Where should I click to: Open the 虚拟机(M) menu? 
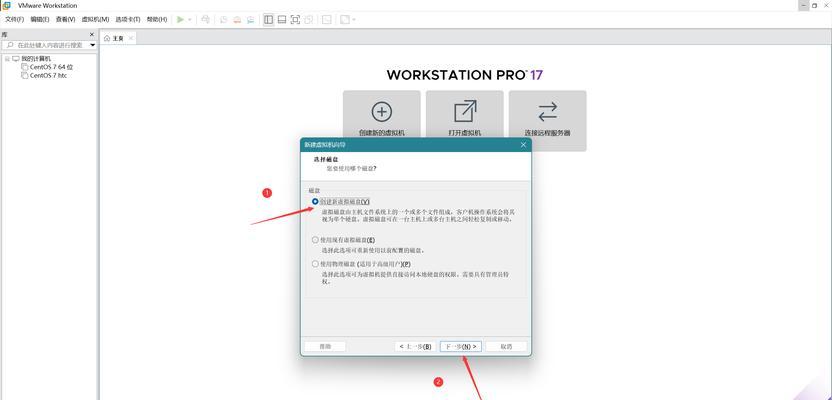95,20
